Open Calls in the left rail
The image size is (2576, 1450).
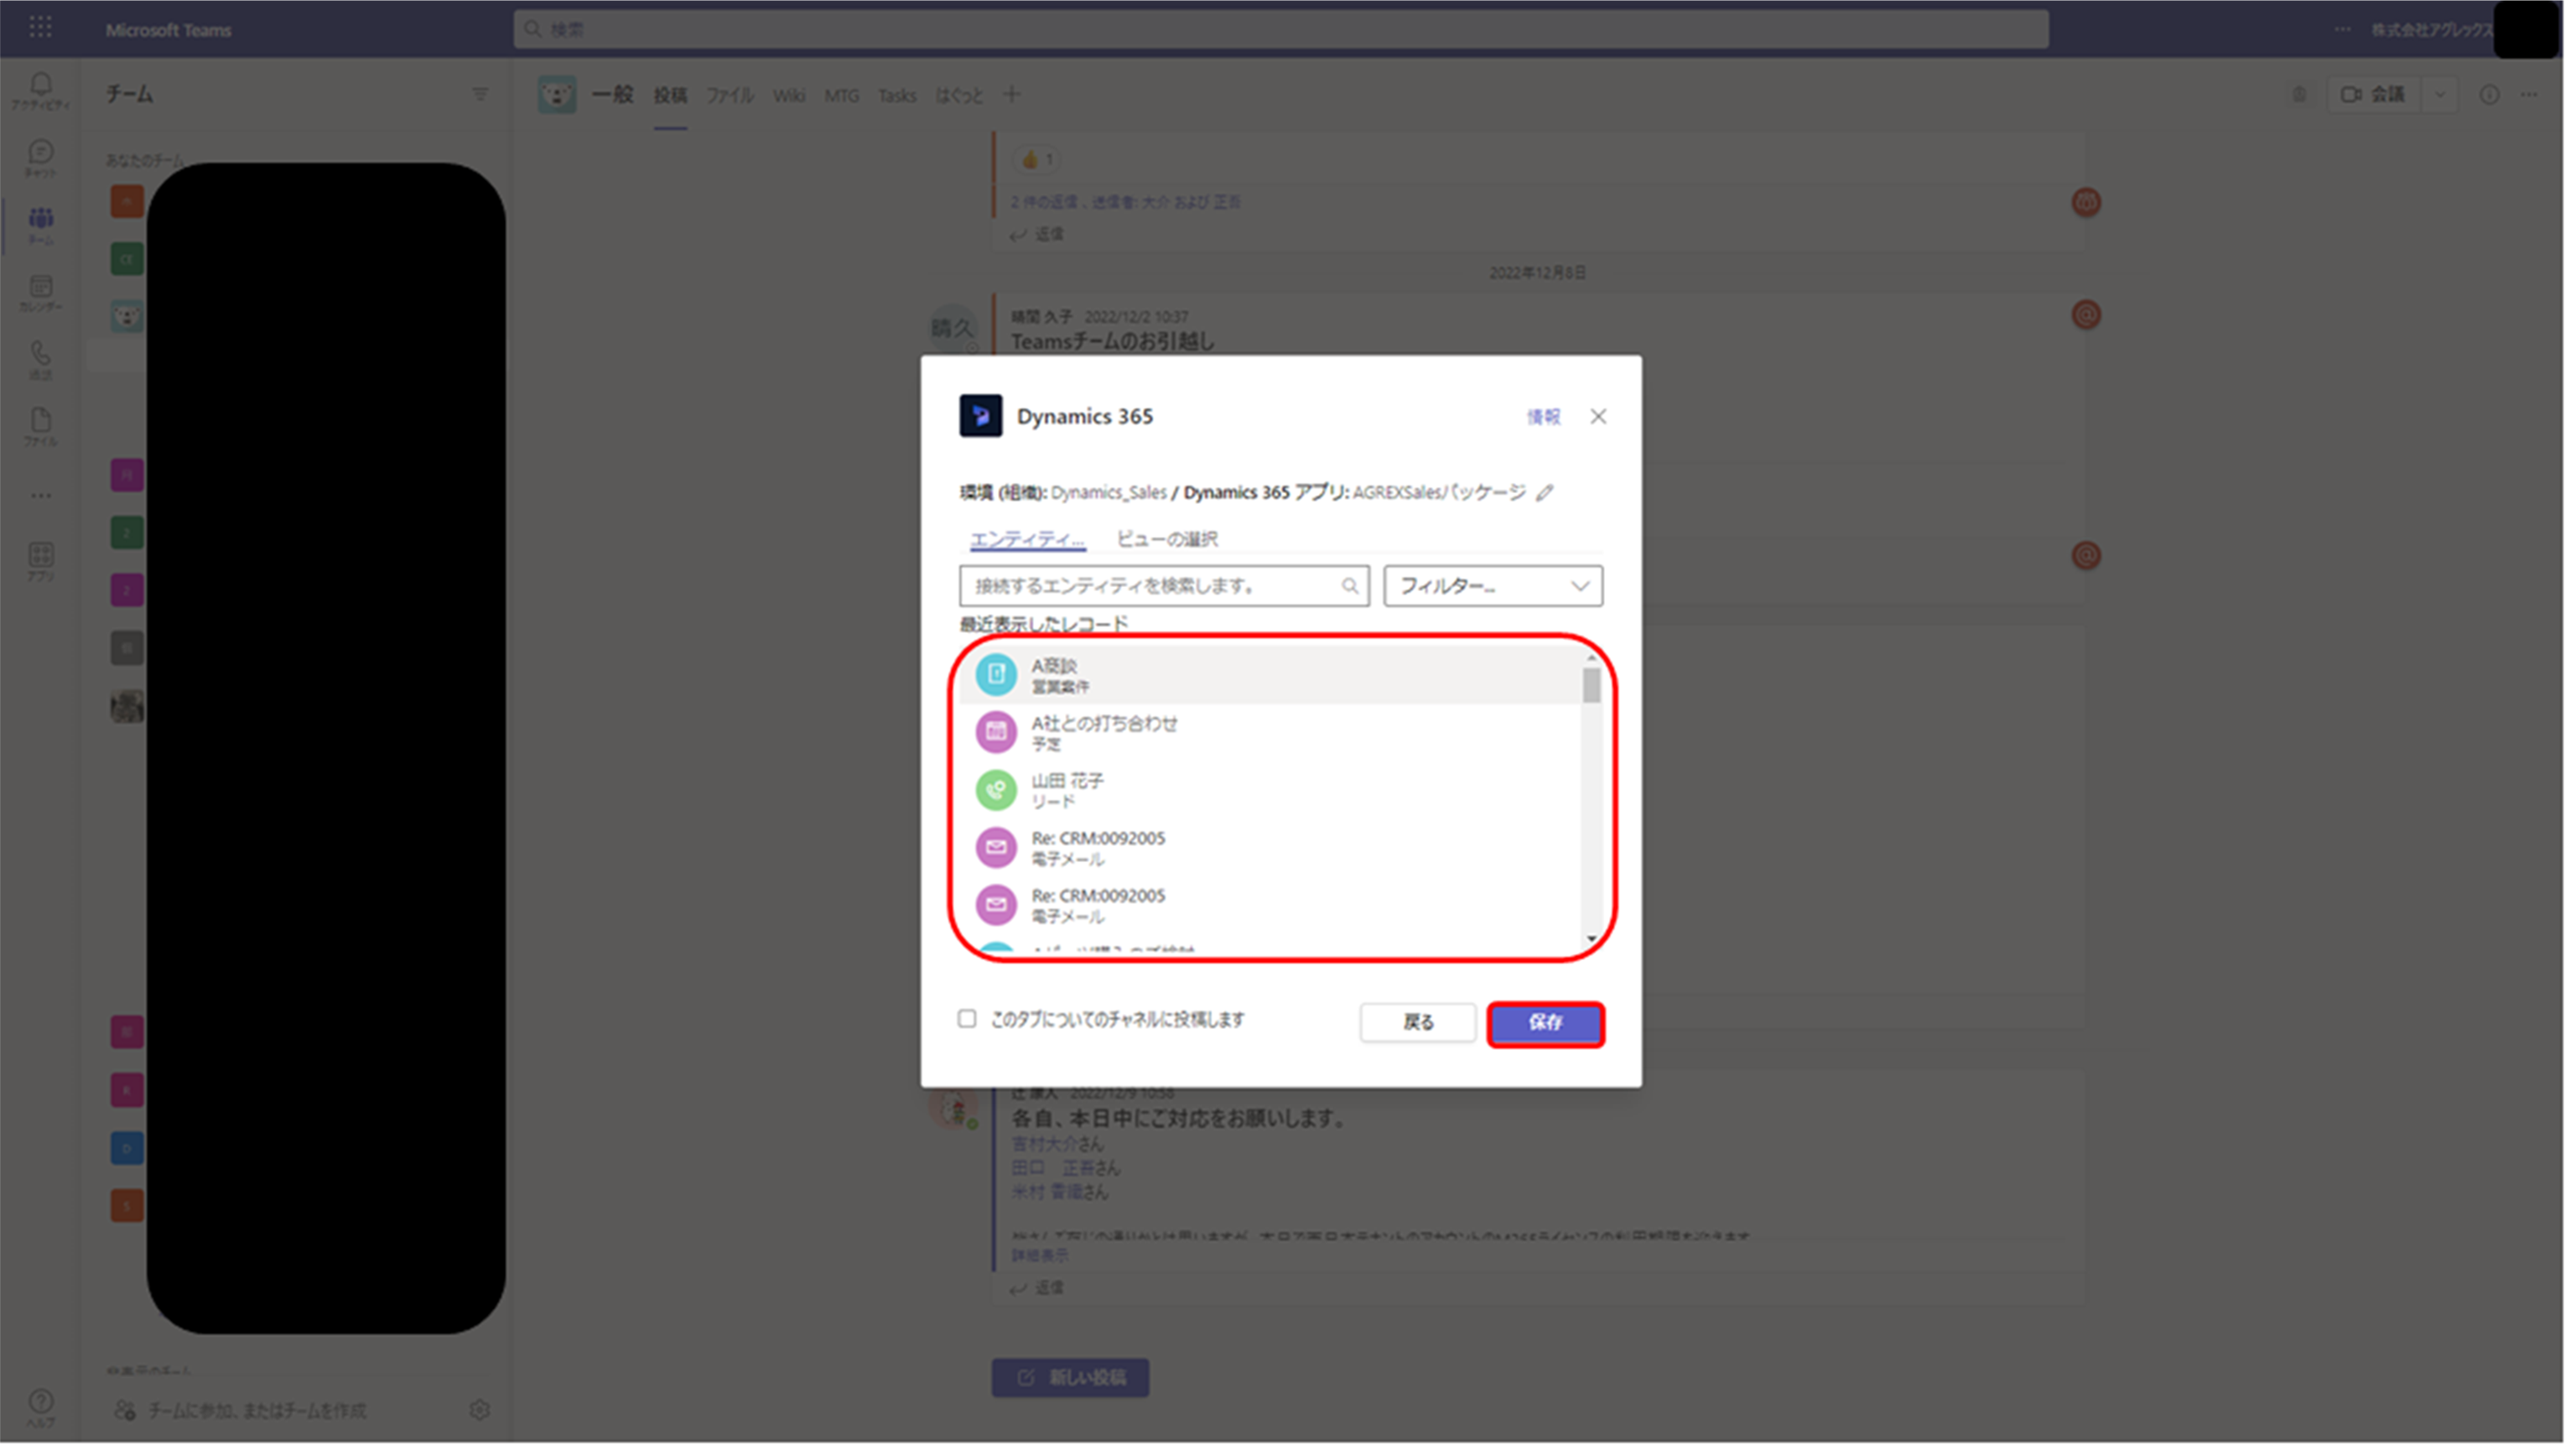[x=41, y=360]
